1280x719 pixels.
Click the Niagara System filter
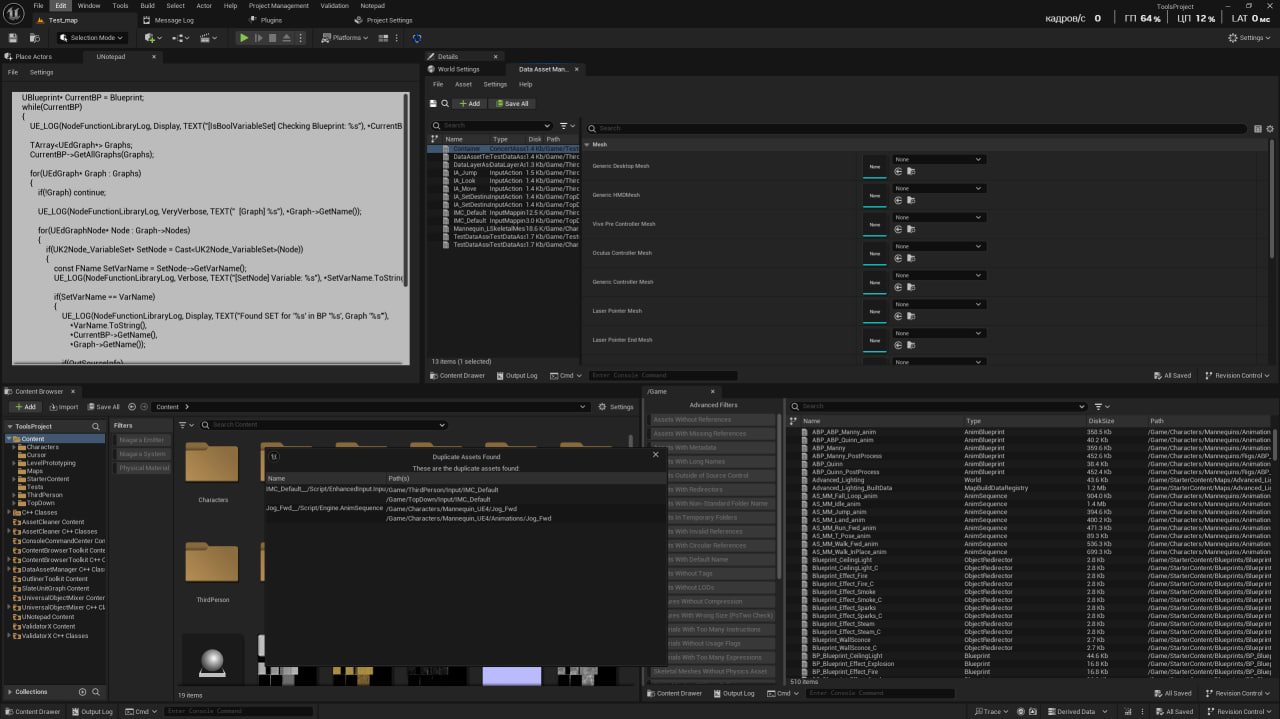(144, 454)
